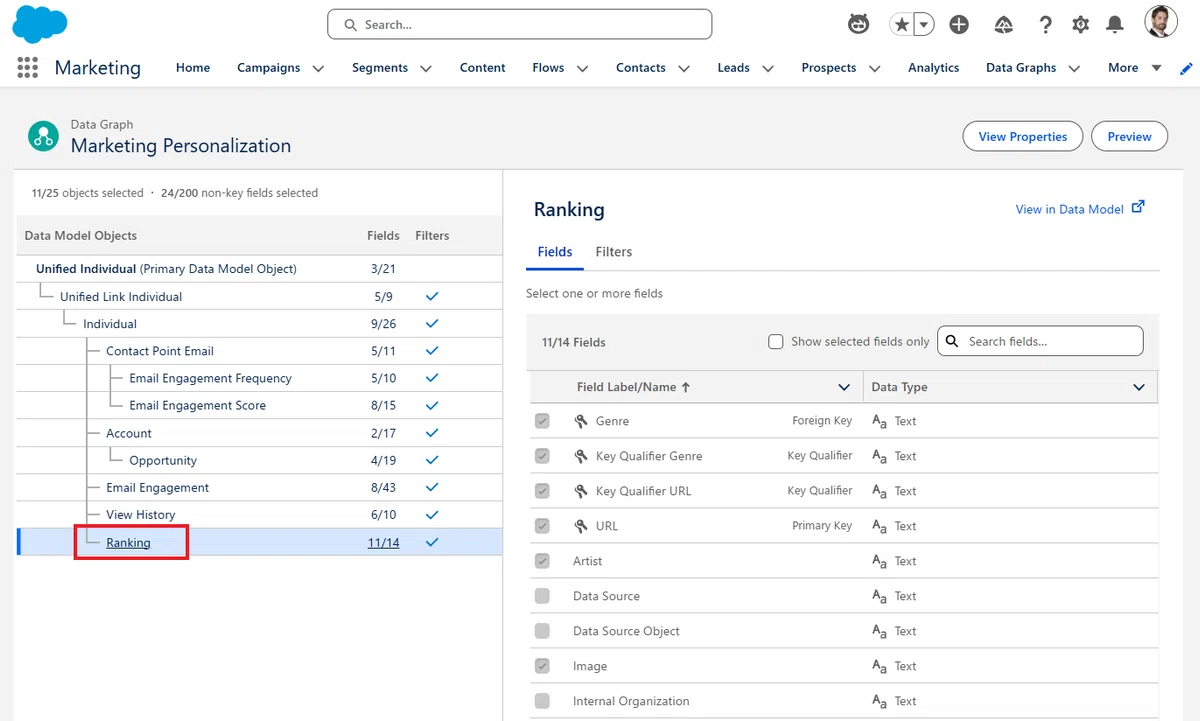Check the Internal Organization checkbox
This screenshot has width=1200, height=721.
pos(542,701)
